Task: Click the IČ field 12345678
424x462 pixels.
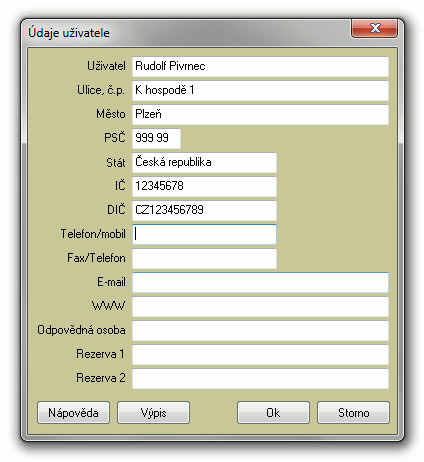Action: pos(204,186)
